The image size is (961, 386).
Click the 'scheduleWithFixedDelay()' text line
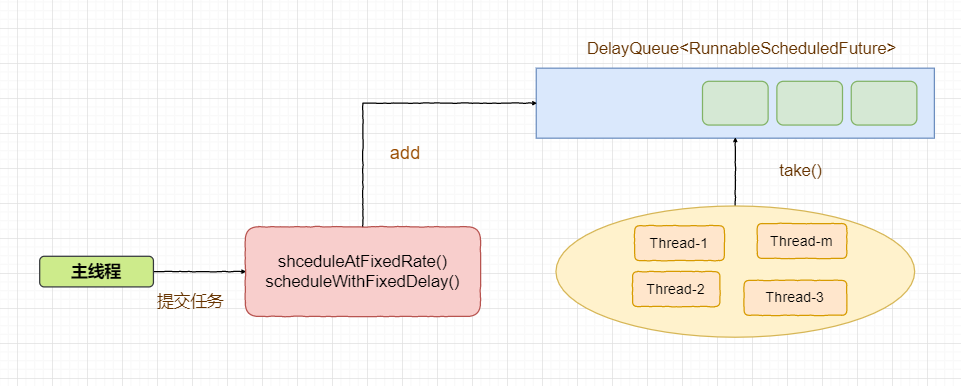[362, 282]
